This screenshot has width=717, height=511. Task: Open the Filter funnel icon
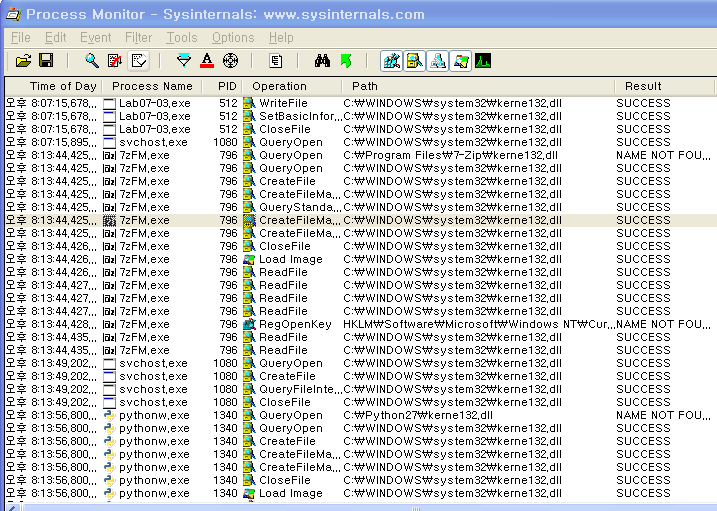[x=184, y=60]
